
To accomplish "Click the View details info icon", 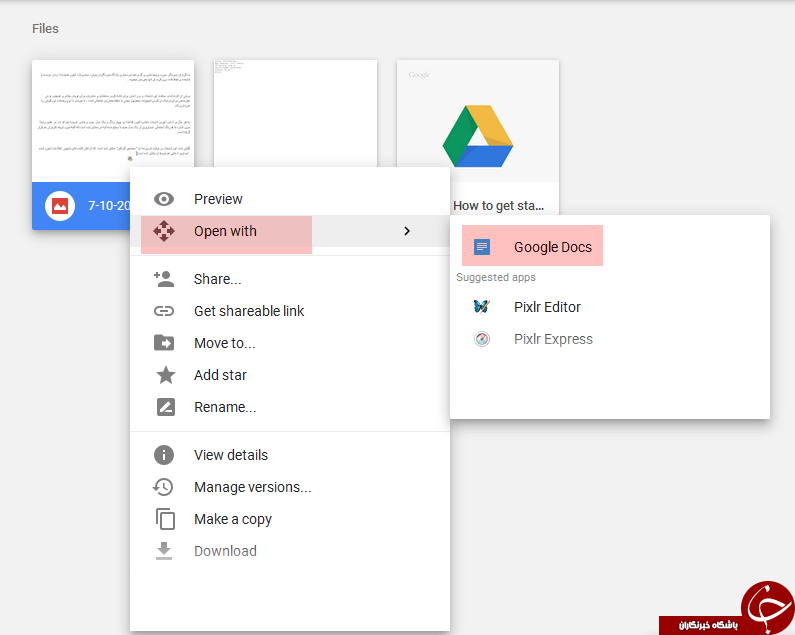I will click(164, 455).
